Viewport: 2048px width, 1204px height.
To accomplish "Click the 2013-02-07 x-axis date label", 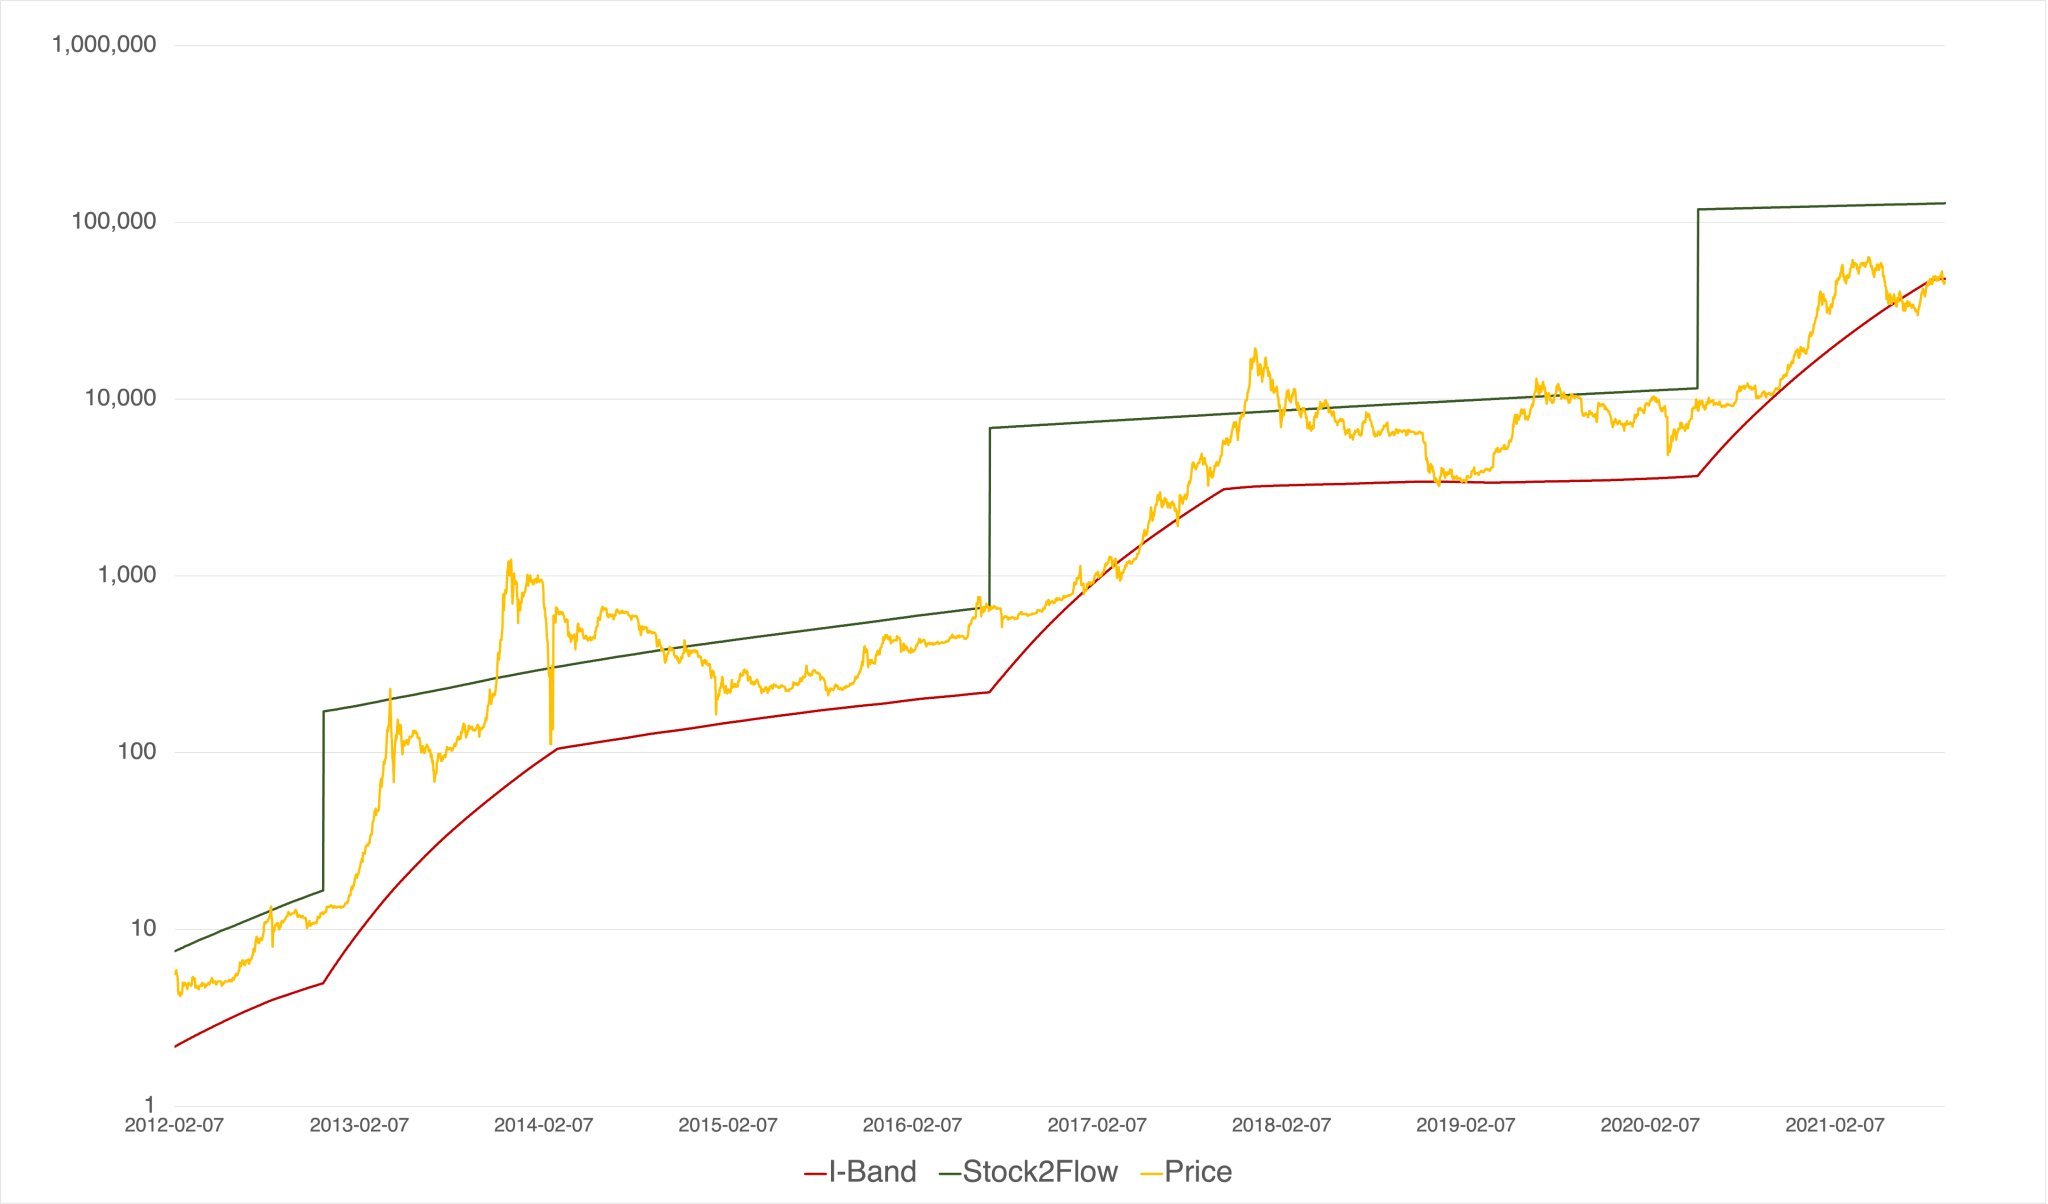I will point(359,1125).
